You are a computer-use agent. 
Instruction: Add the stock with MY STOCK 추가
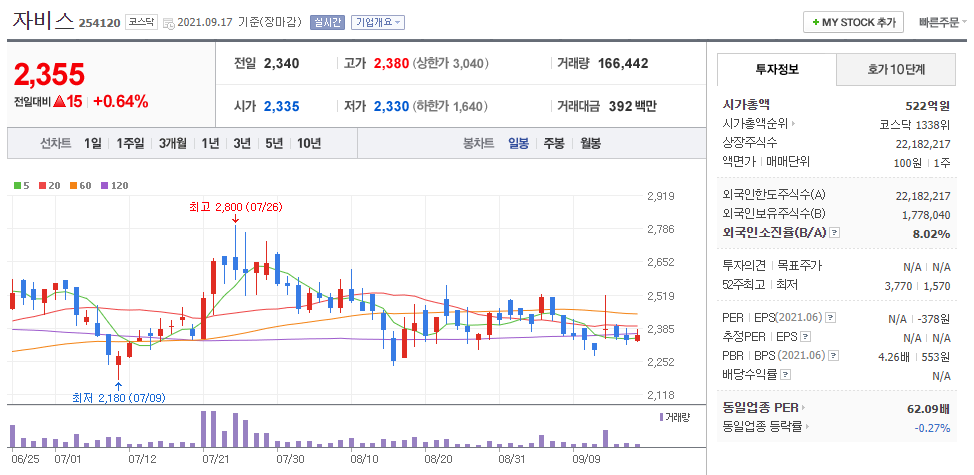point(853,22)
